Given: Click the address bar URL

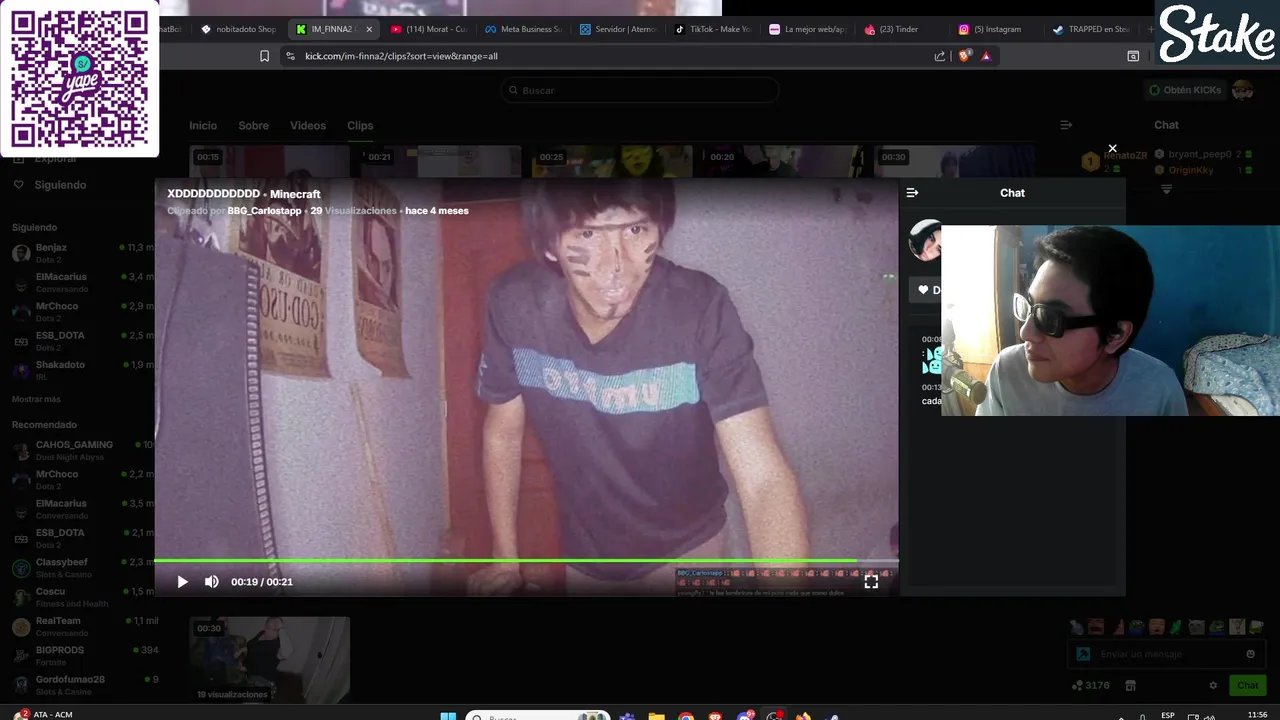Looking at the screenshot, I should point(401,56).
